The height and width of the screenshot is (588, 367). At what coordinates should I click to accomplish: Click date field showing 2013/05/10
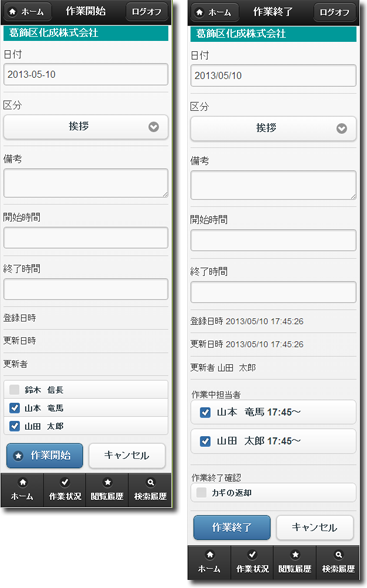point(273,75)
